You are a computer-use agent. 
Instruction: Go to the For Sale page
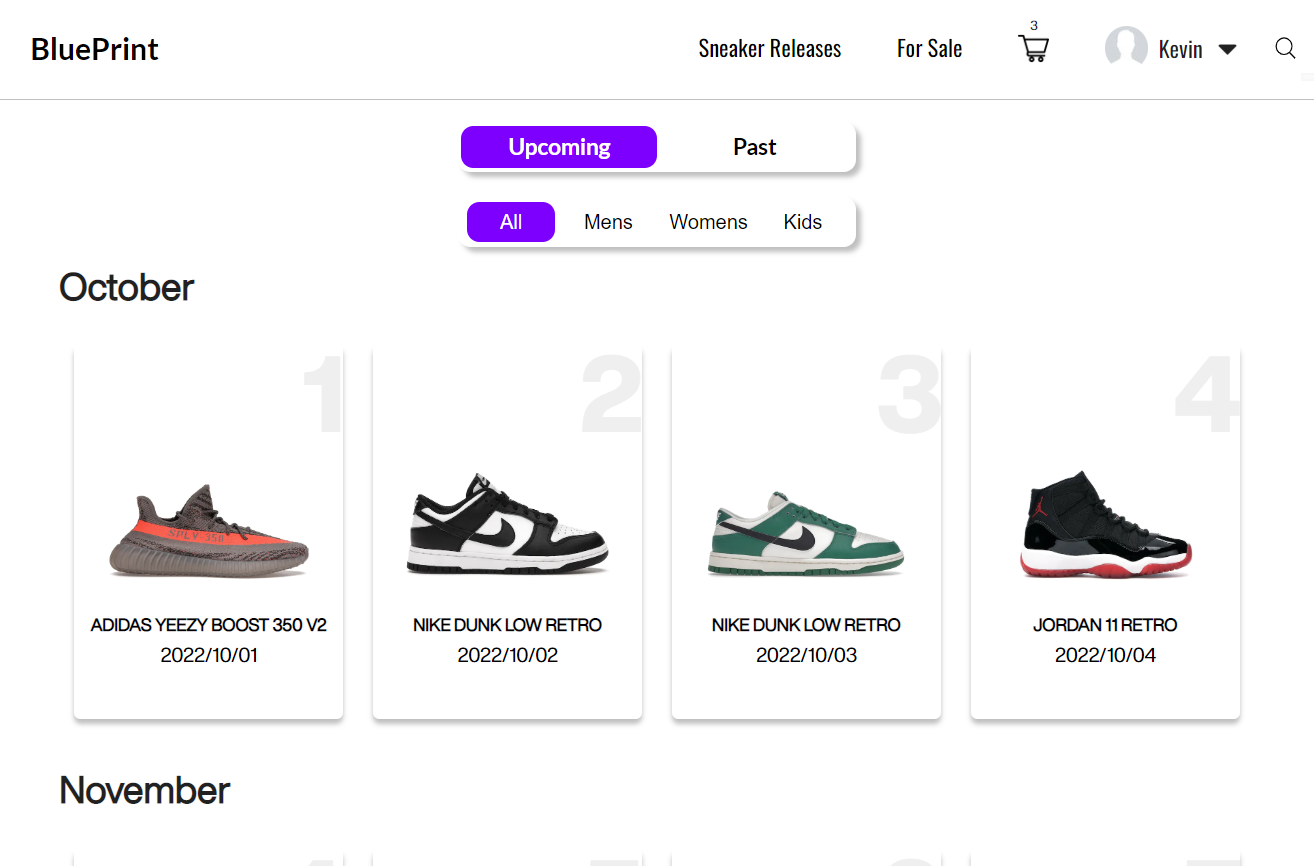click(x=929, y=49)
